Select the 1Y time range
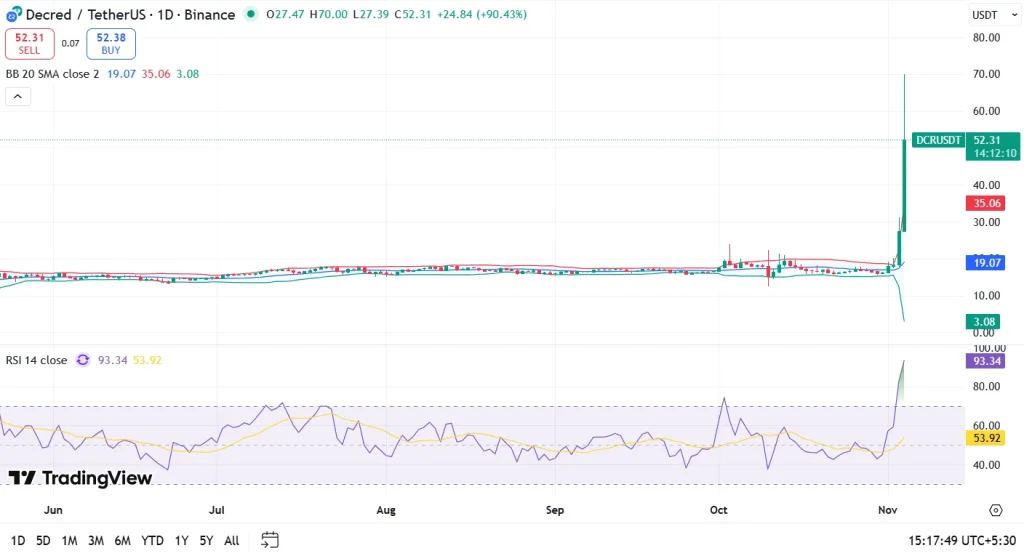The width and height of the screenshot is (1024, 556). [x=182, y=540]
